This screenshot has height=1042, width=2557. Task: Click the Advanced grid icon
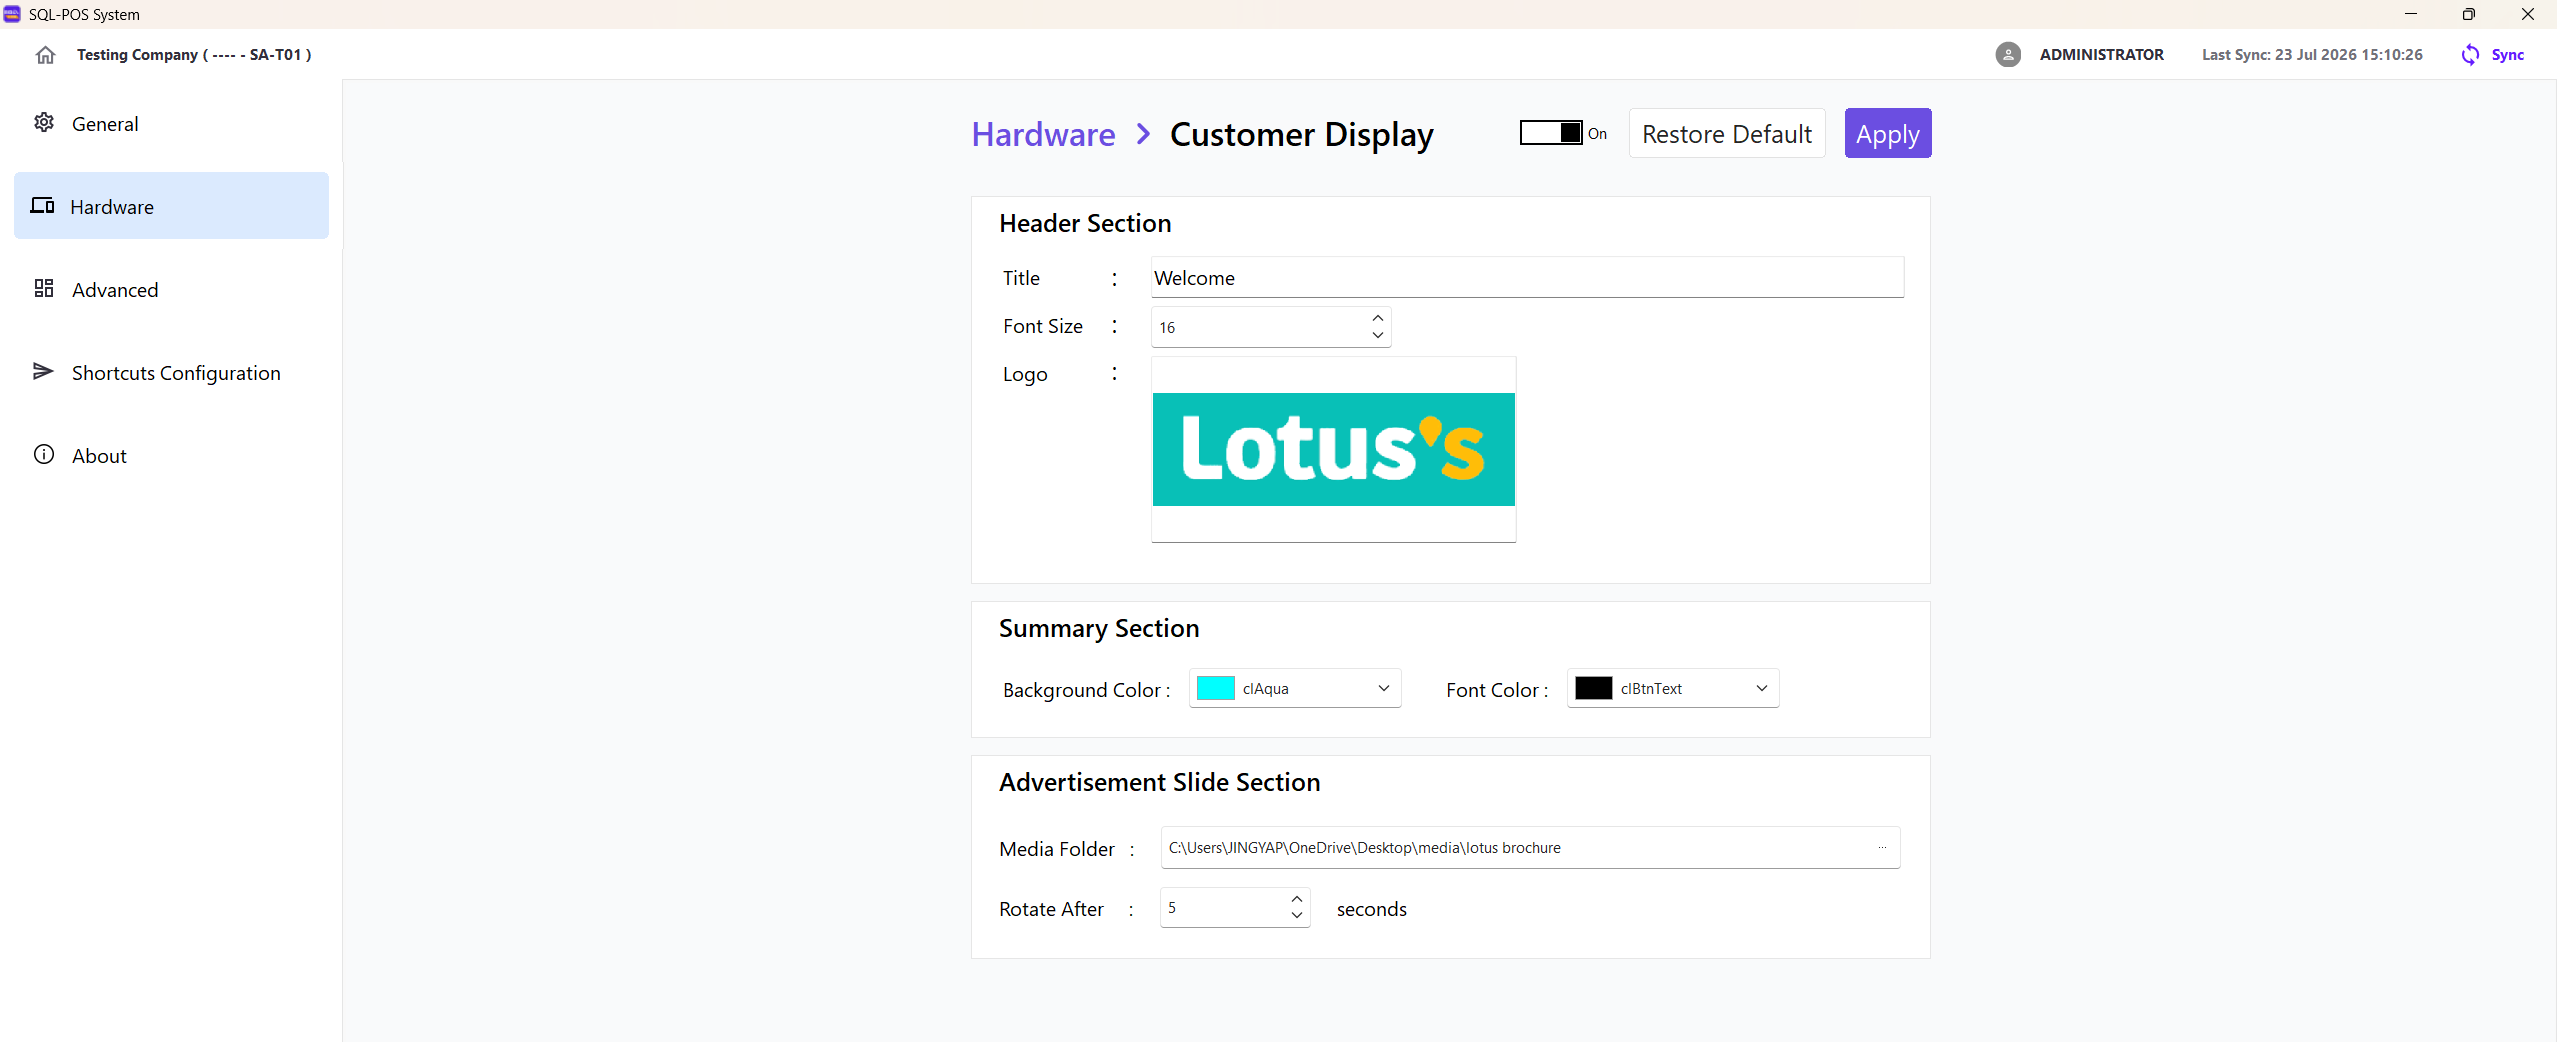[x=44, y=289]
